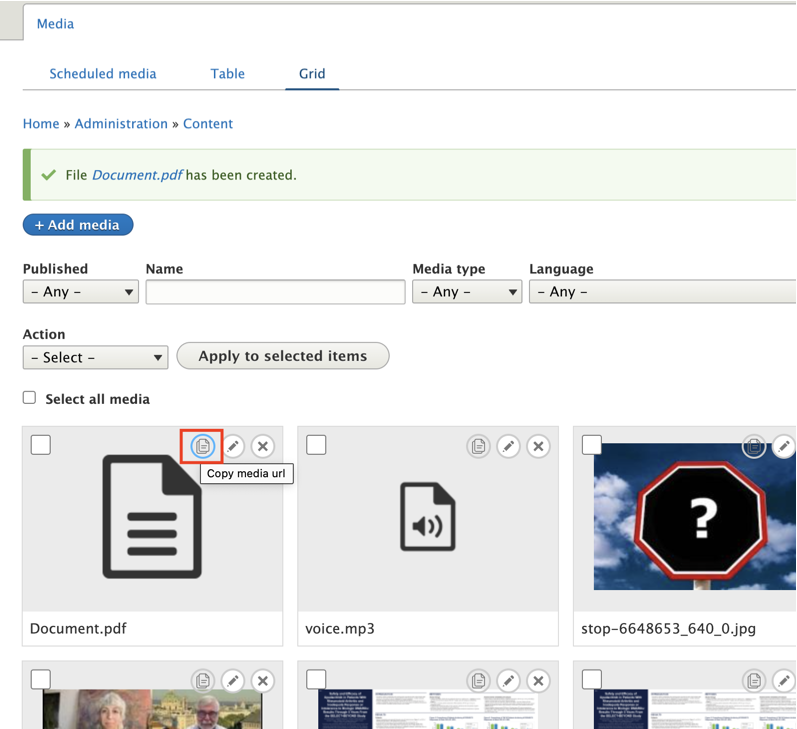797x729 pixels.
Task: Delete the voice.mp3 media item
Action: (x=538, y=446)
